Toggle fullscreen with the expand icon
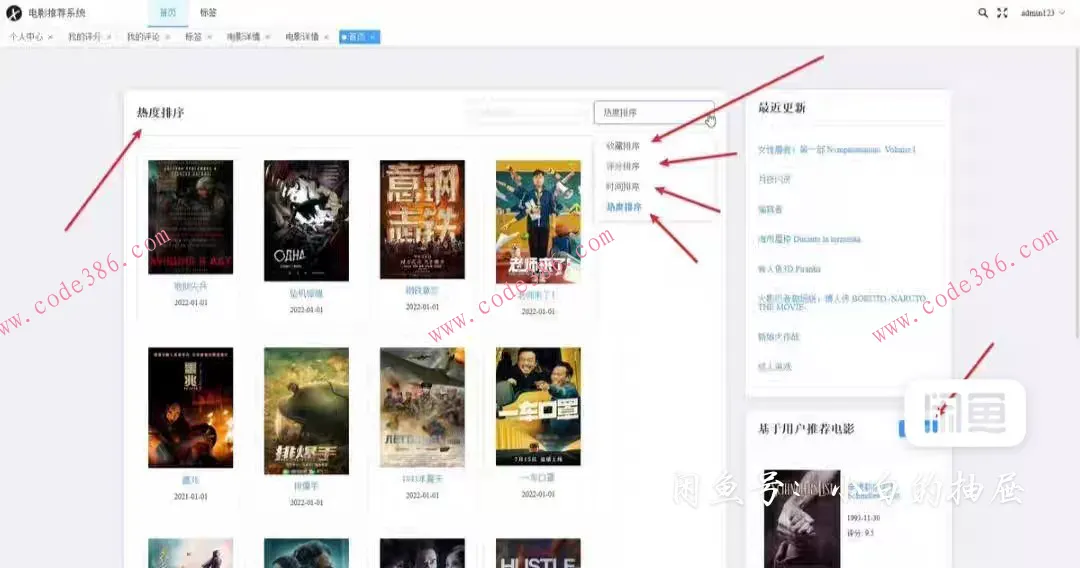This screenshot has width=1080, height=568. (x=1003, y=13)
